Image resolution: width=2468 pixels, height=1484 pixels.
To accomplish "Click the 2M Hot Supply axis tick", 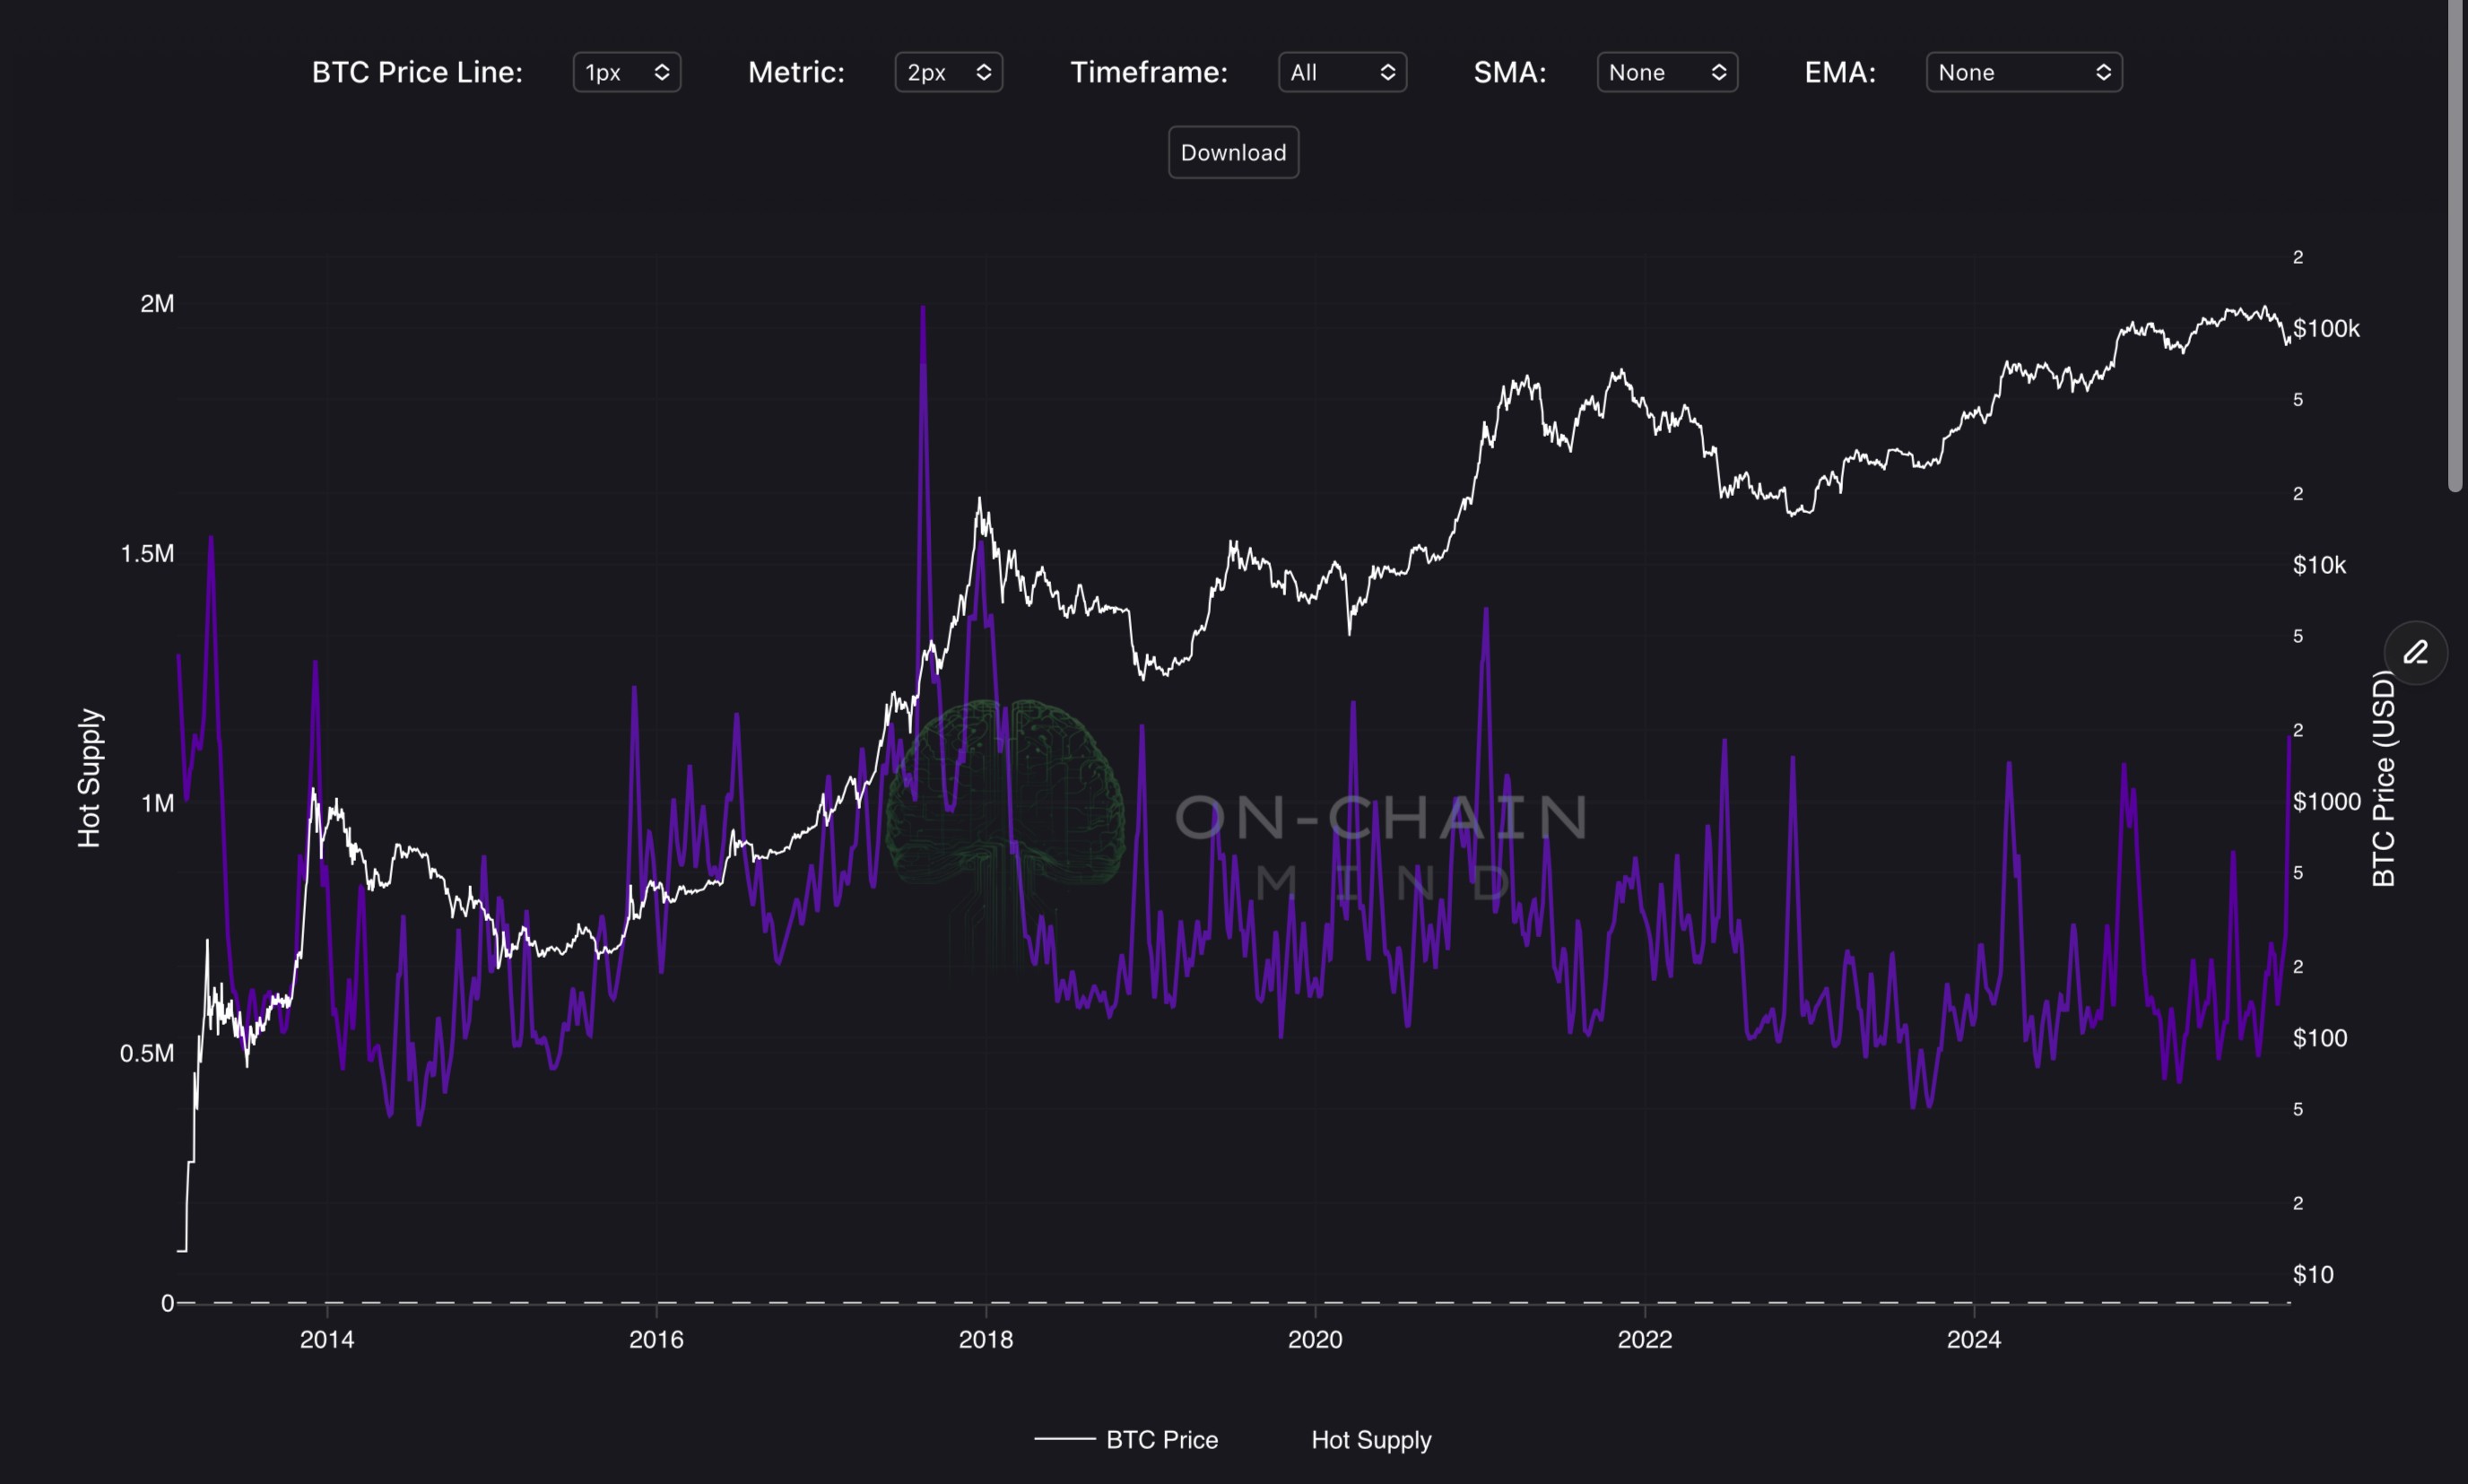I will coord(157,304).
